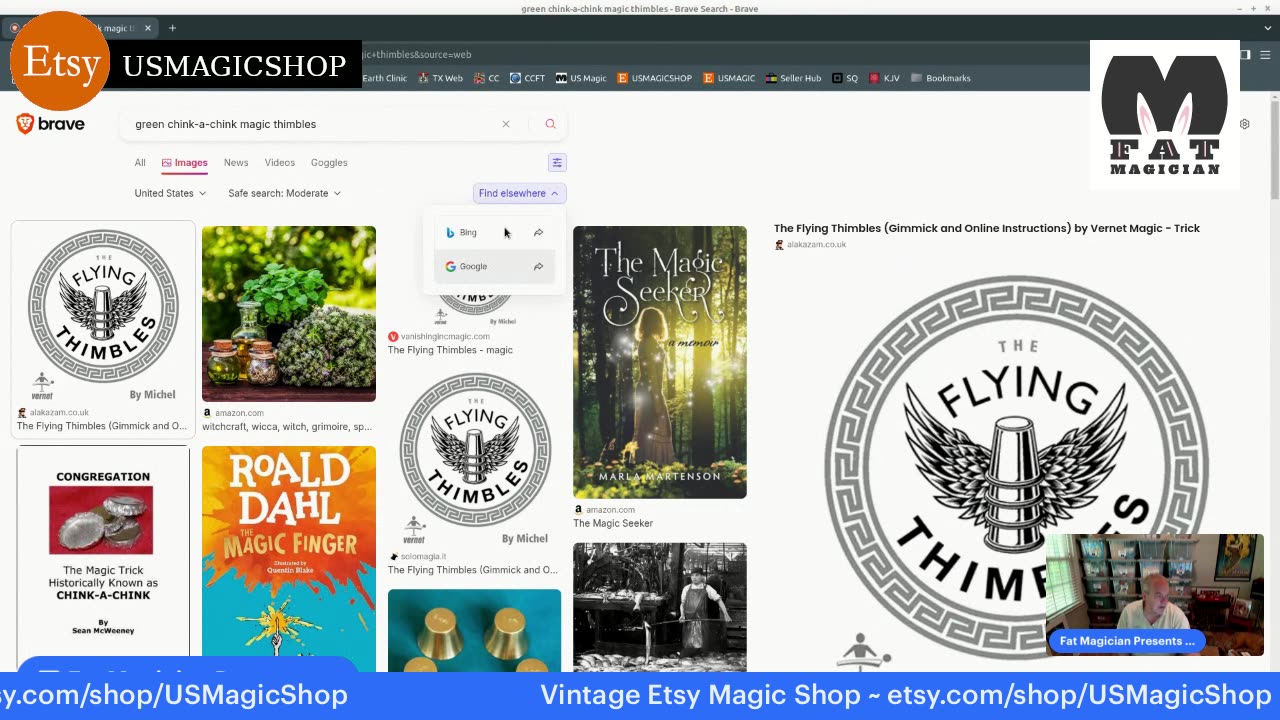Open the CCFT bookmark
The image size is (1280, 720).
(527, 78)
